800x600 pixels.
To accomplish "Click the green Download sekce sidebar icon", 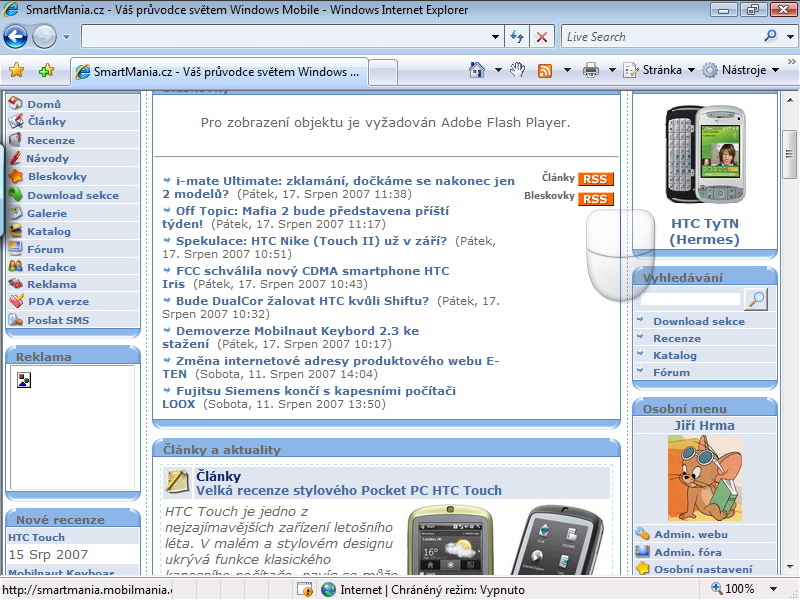I will pos(16,194).
